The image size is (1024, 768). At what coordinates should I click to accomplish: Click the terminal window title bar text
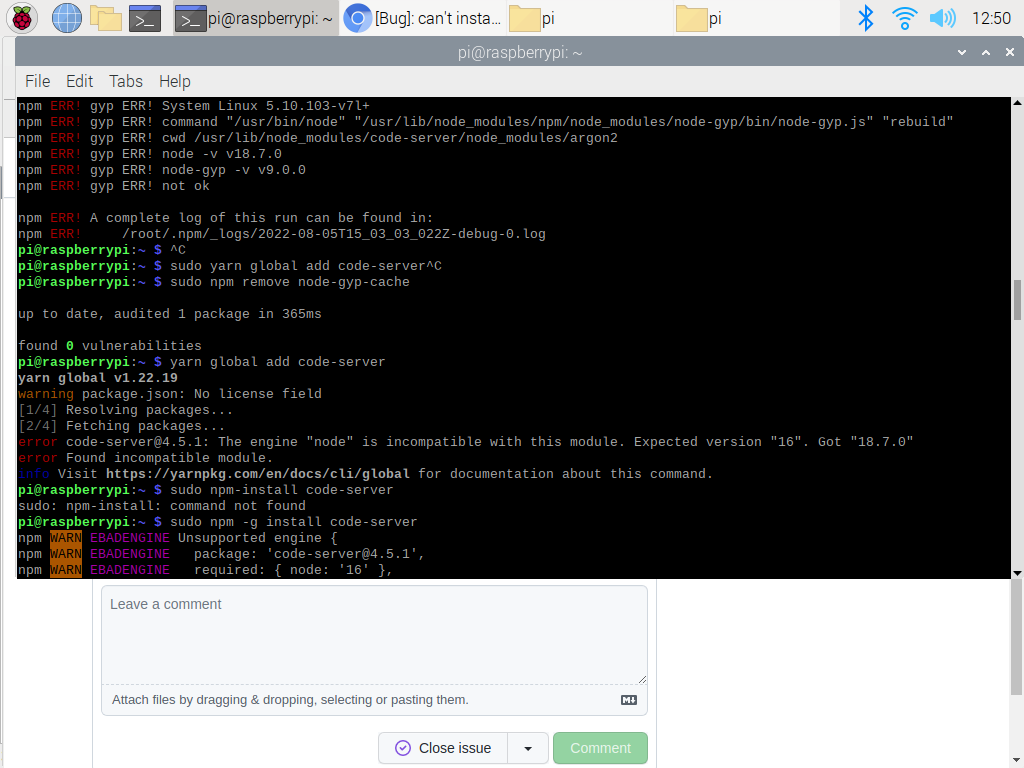click(520, 52)
